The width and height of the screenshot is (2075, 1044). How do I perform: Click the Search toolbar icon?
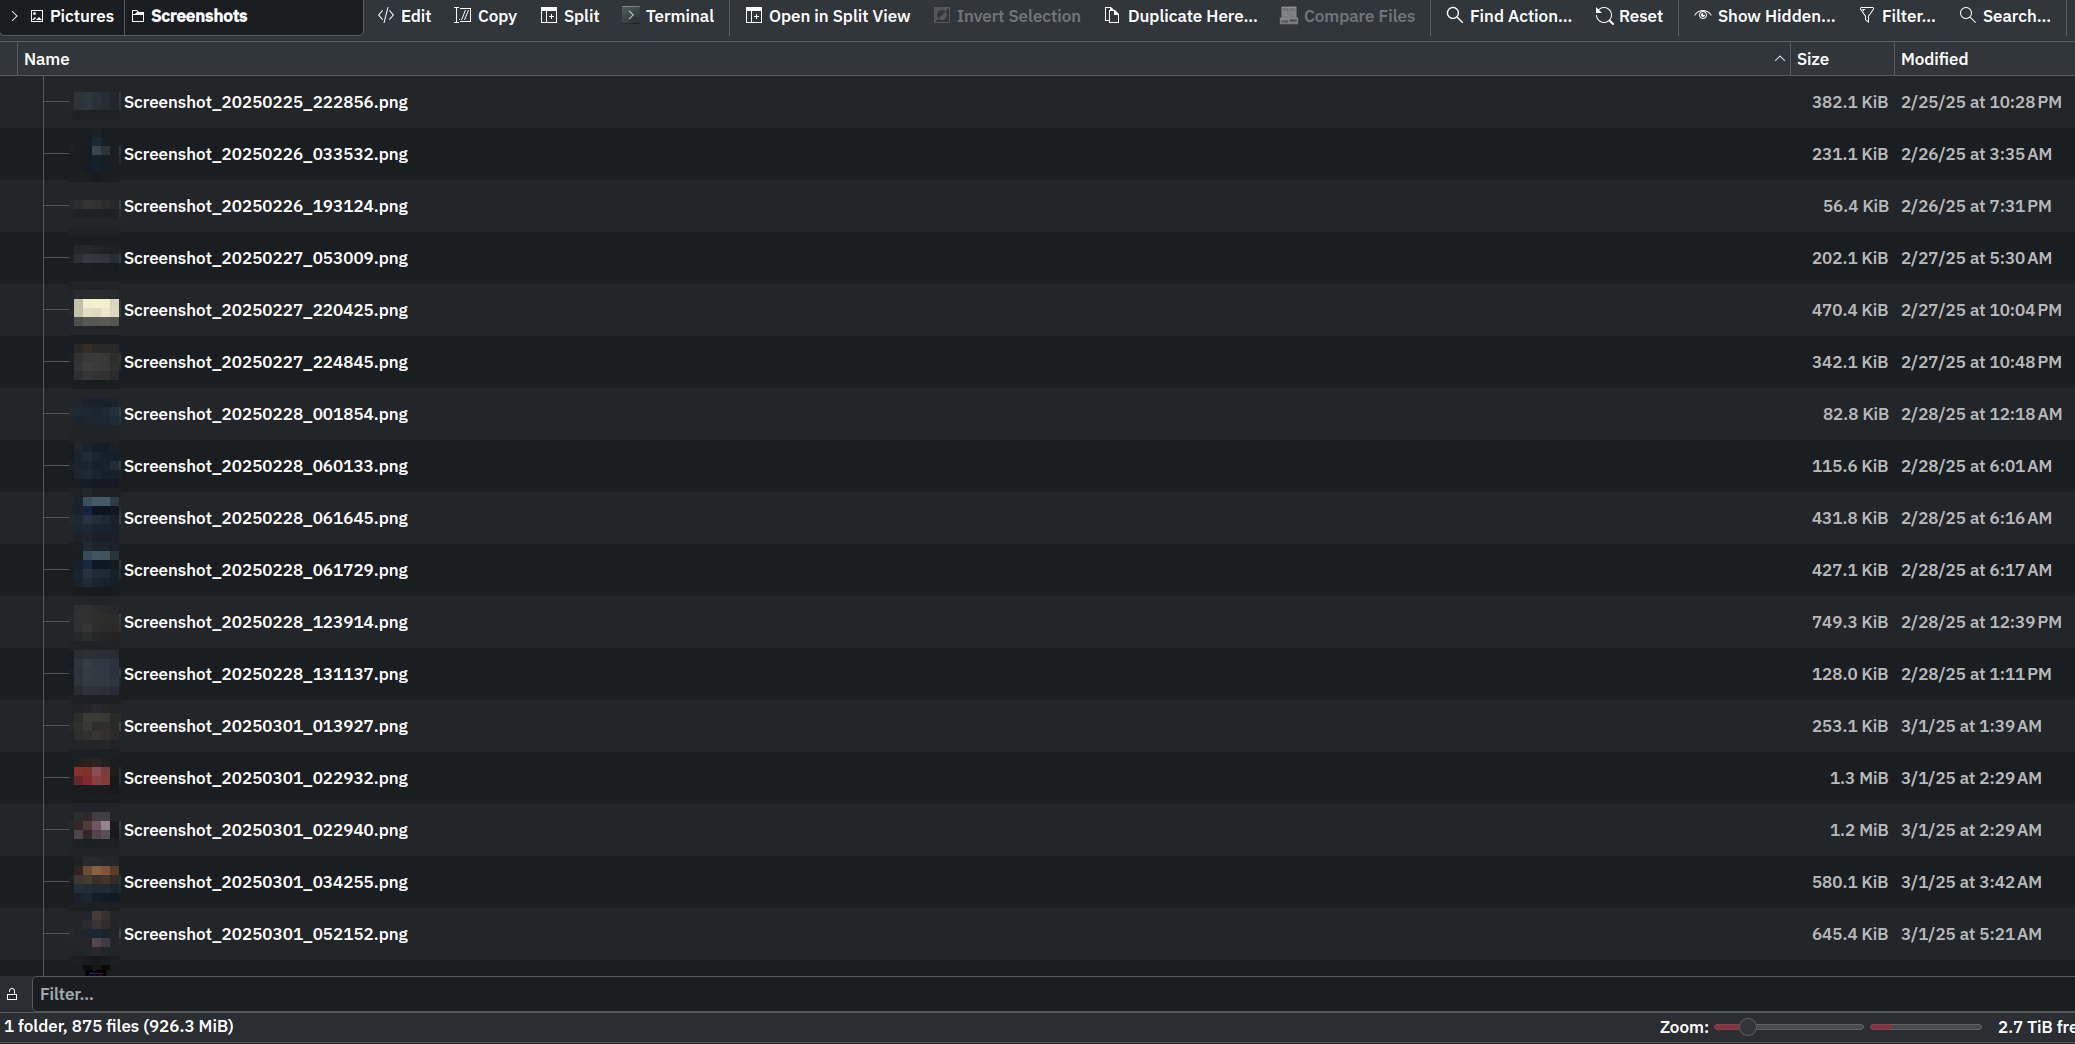coord(2005,15)
